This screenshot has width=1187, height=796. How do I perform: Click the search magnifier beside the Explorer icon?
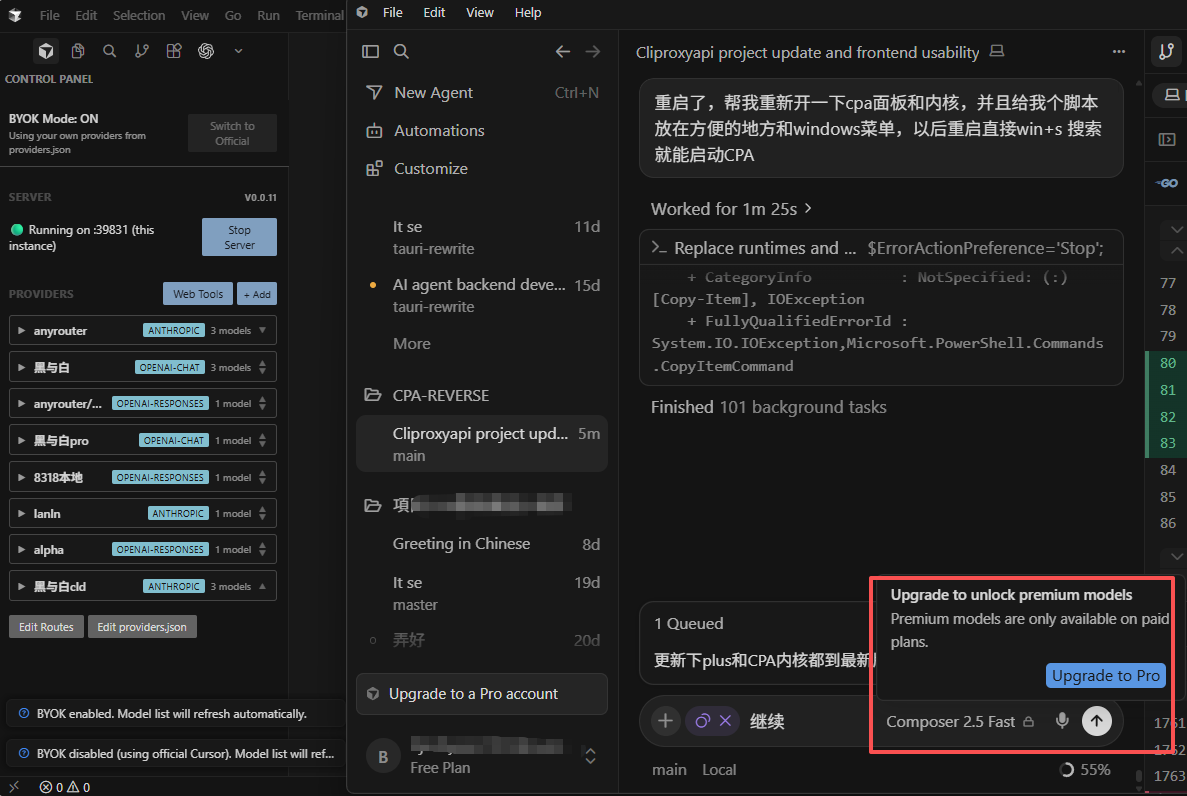[110, 51]
